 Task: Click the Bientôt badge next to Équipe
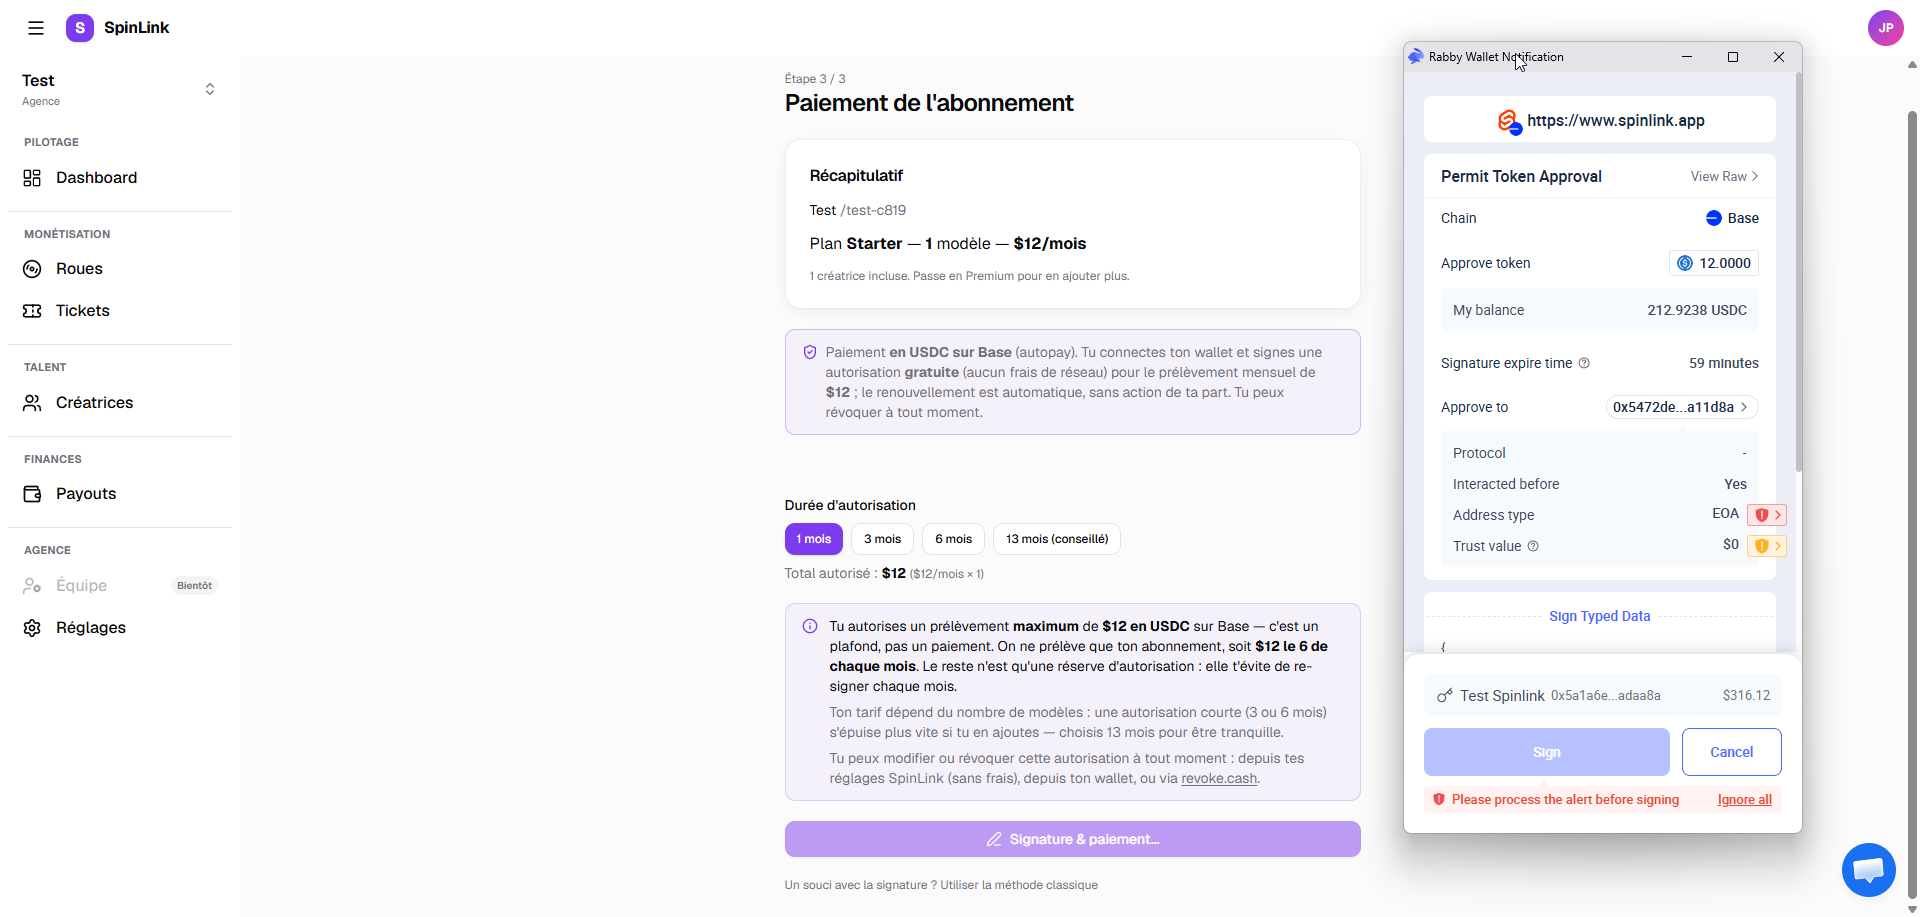click(194, 586)
